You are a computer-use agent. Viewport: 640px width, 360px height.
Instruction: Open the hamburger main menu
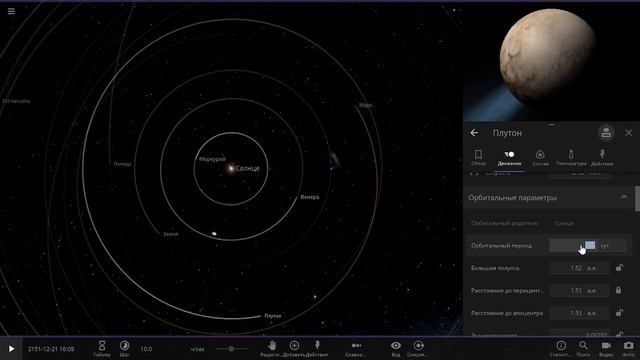point(11,11)
